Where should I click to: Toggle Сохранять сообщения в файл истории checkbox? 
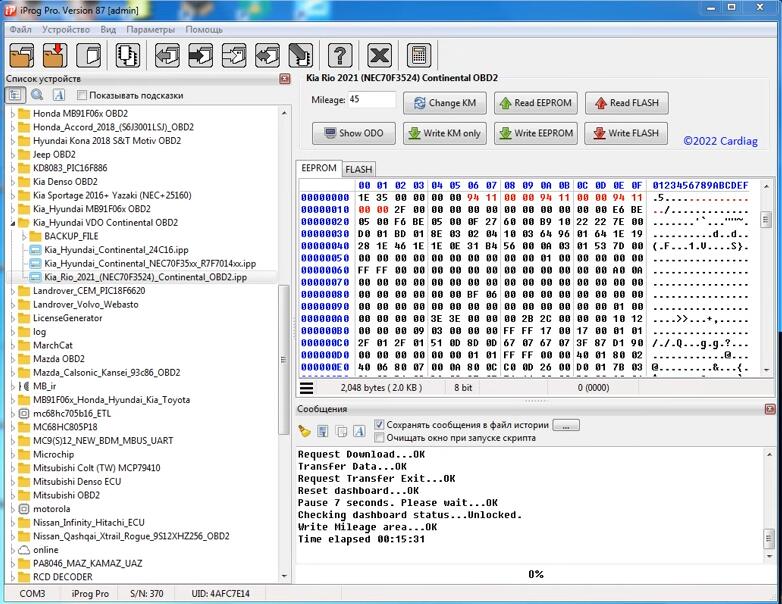coord(379,424)
